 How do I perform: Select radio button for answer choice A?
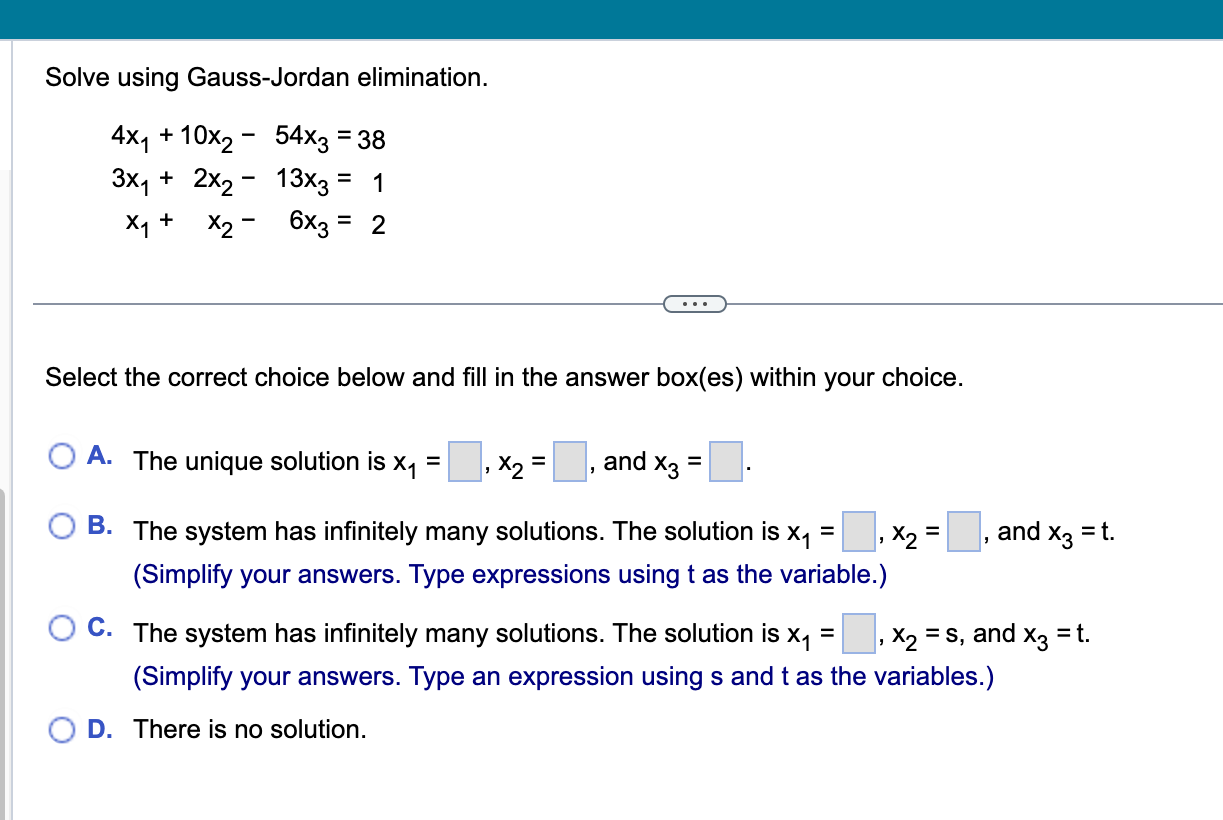[62, 455]
